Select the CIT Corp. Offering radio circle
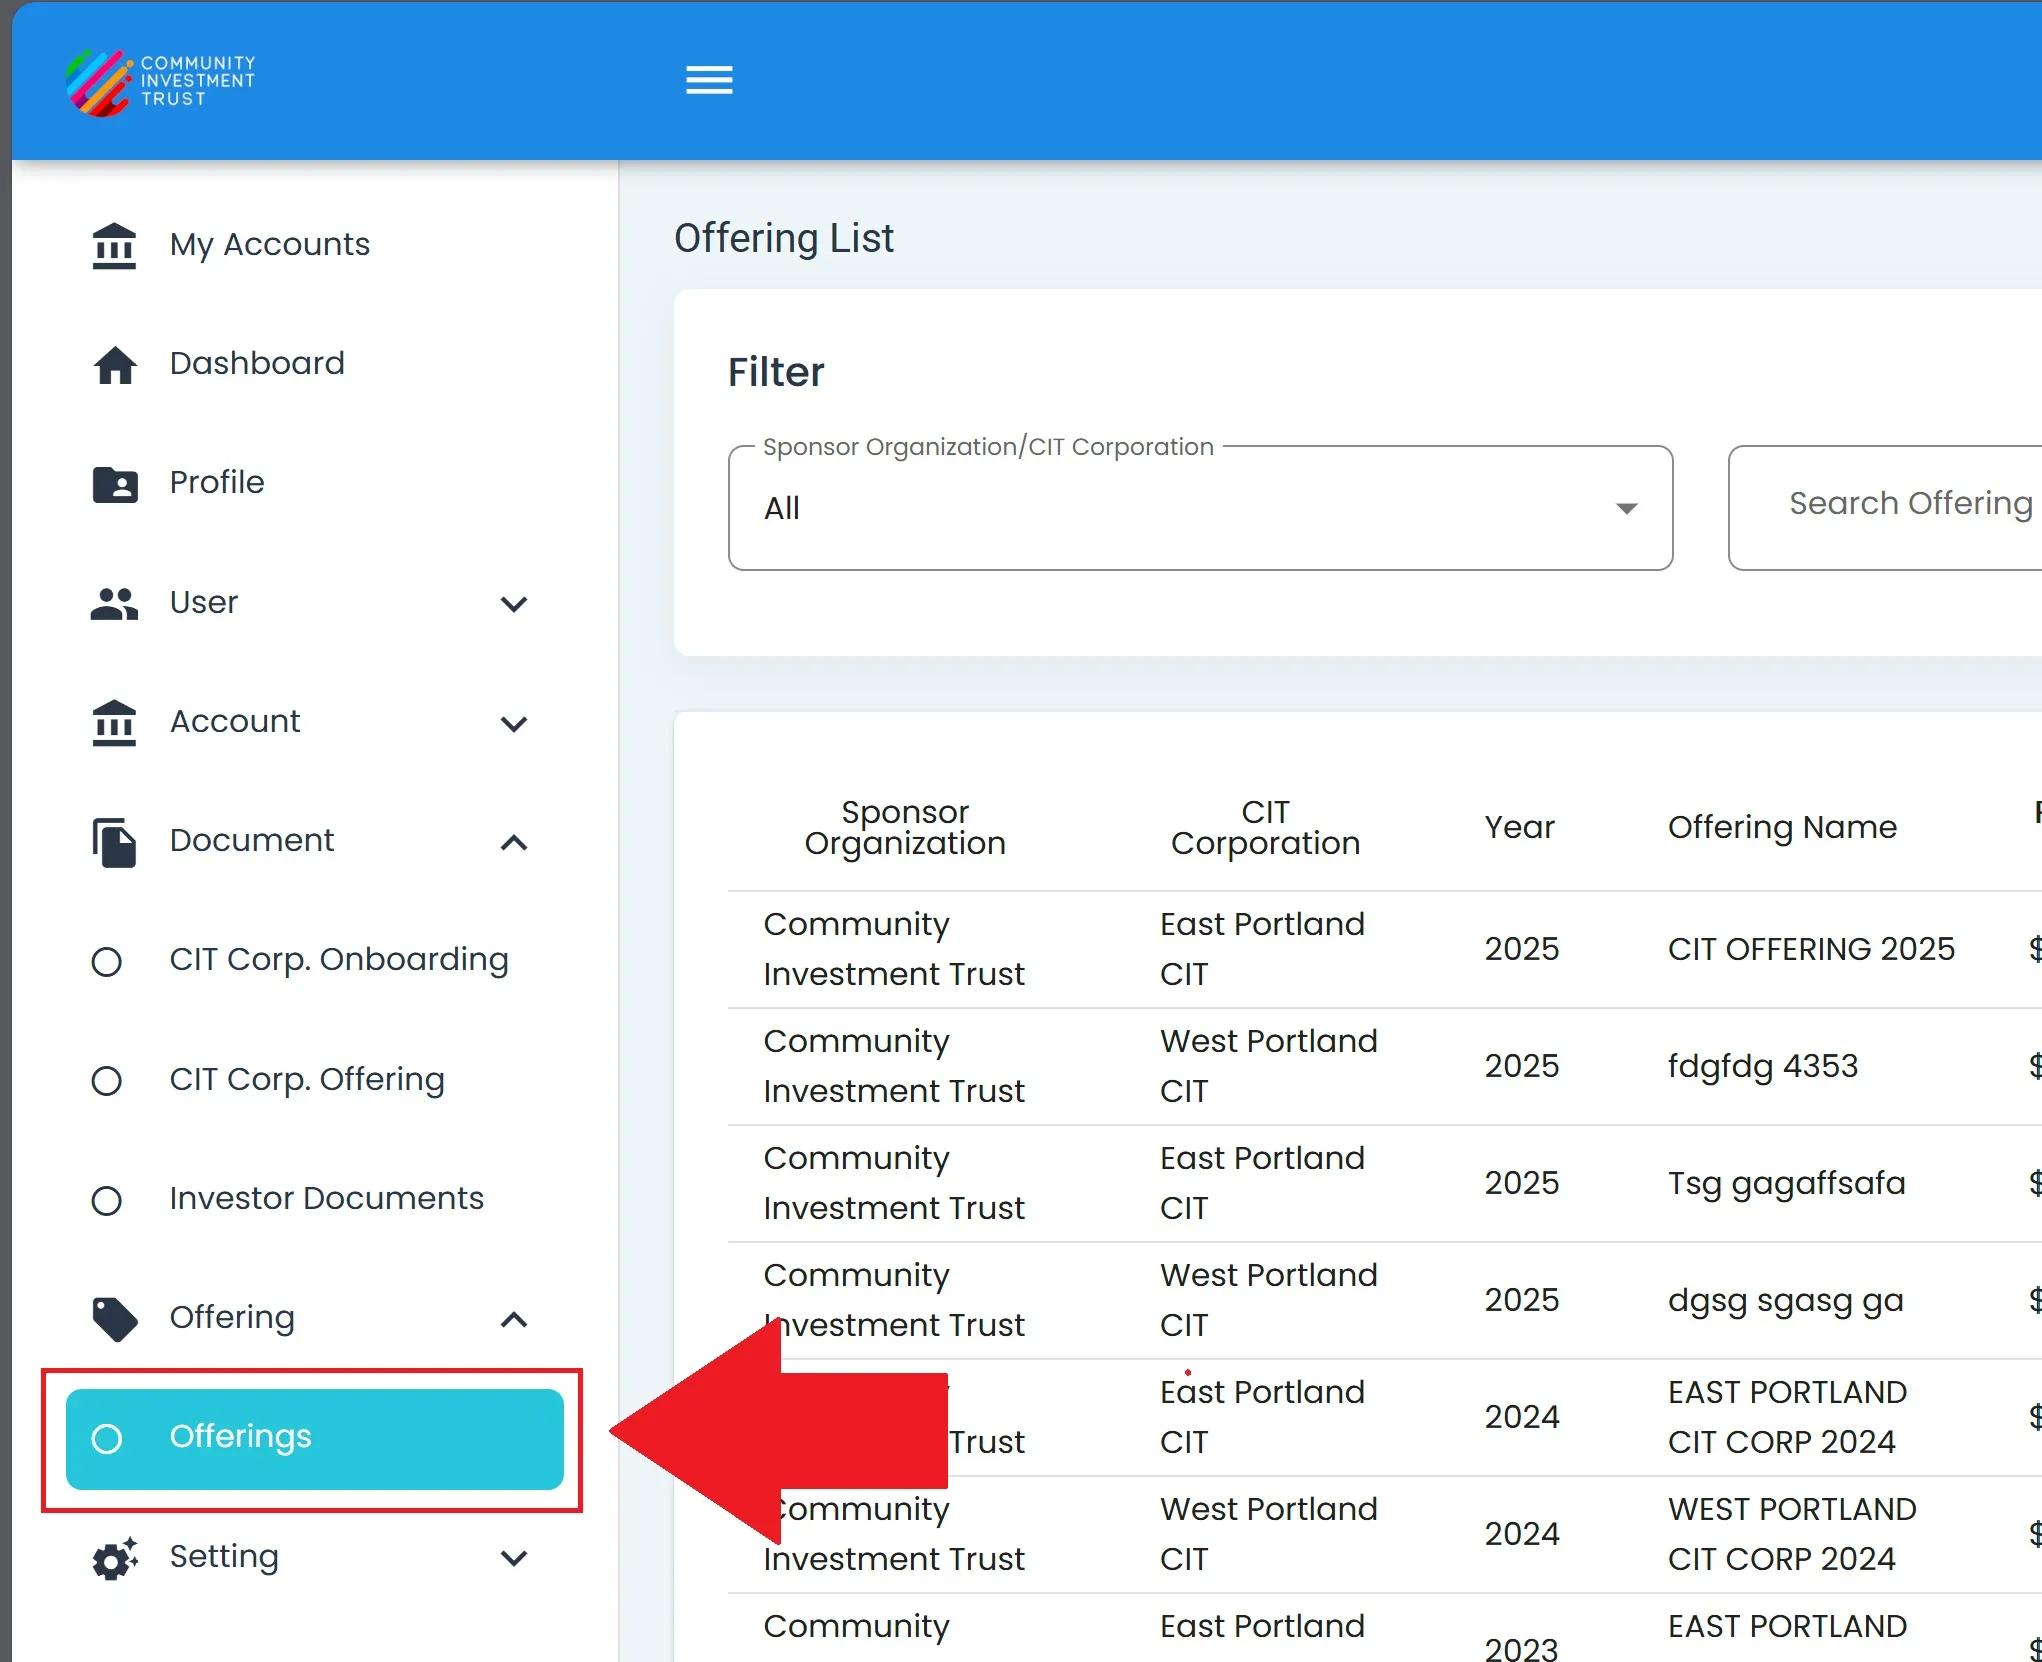2042x1662 pixels. 106,1081
